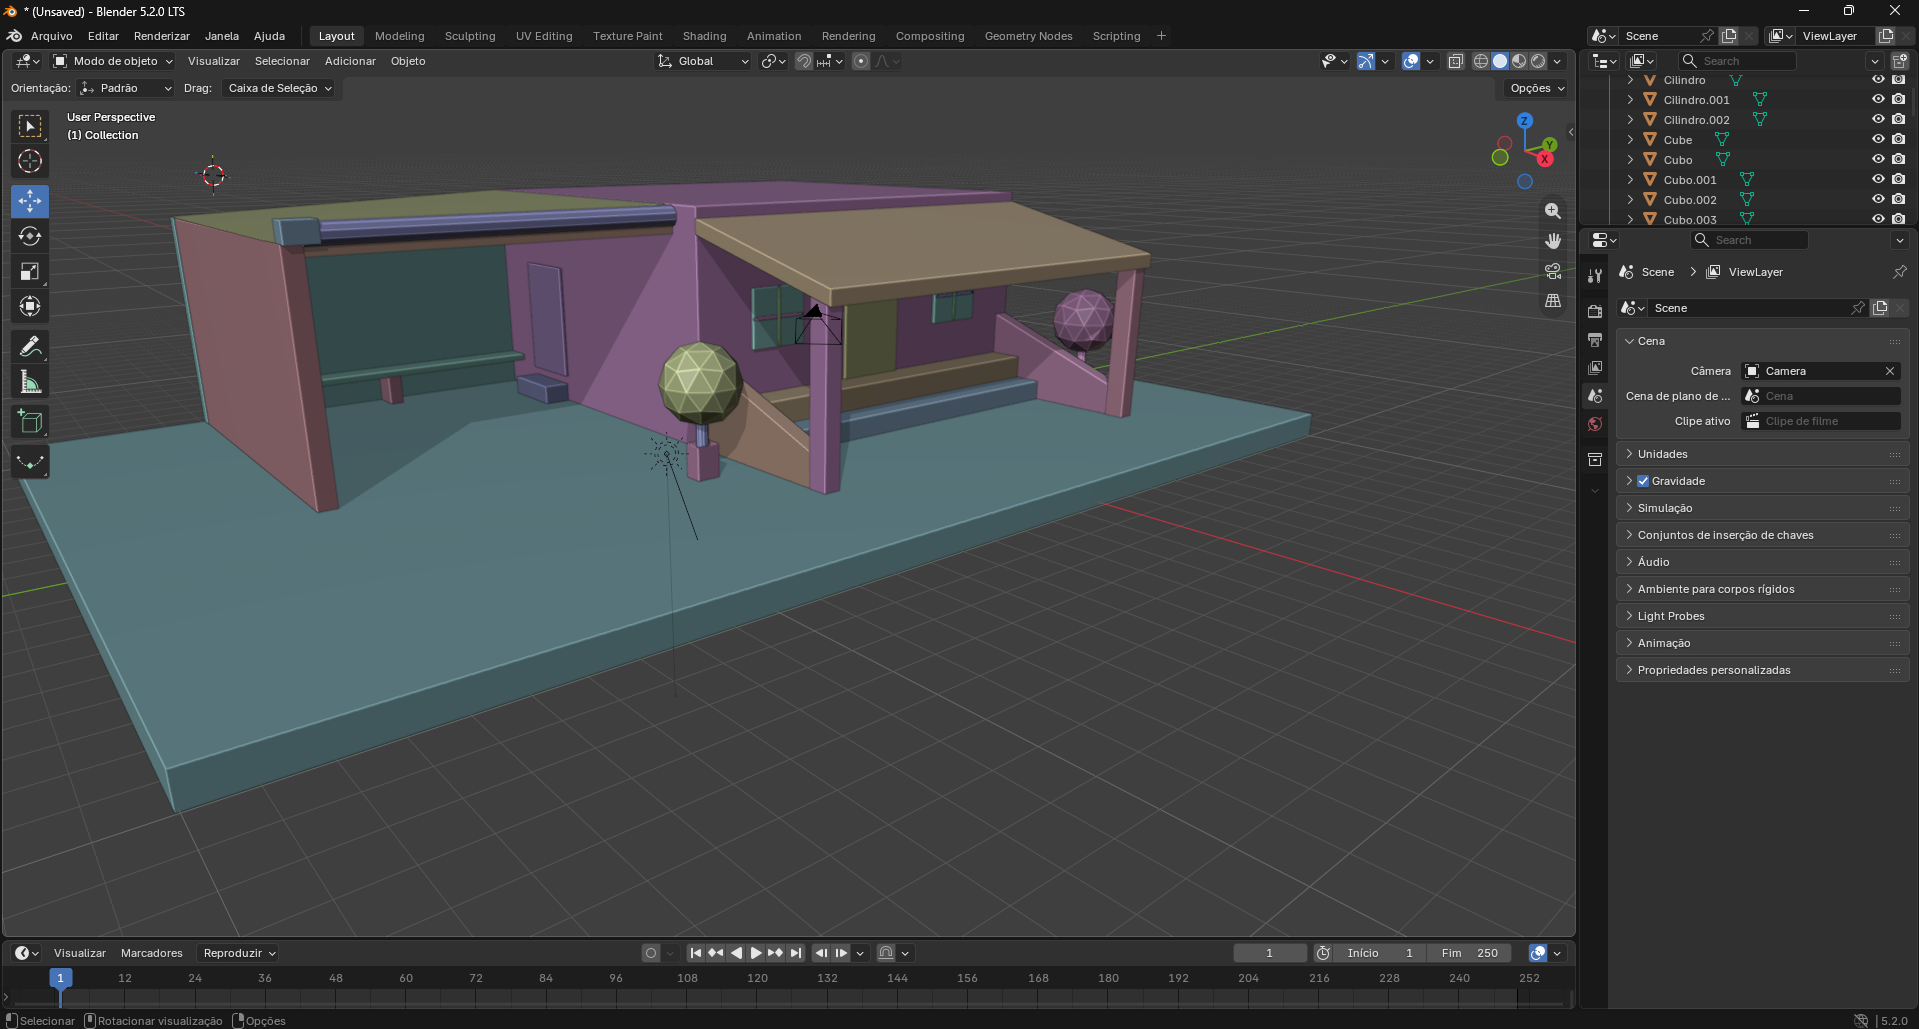Open the World properties tab icon
The height and width of the screenshot is (1029, 1919).
[x=1595, y=424]
